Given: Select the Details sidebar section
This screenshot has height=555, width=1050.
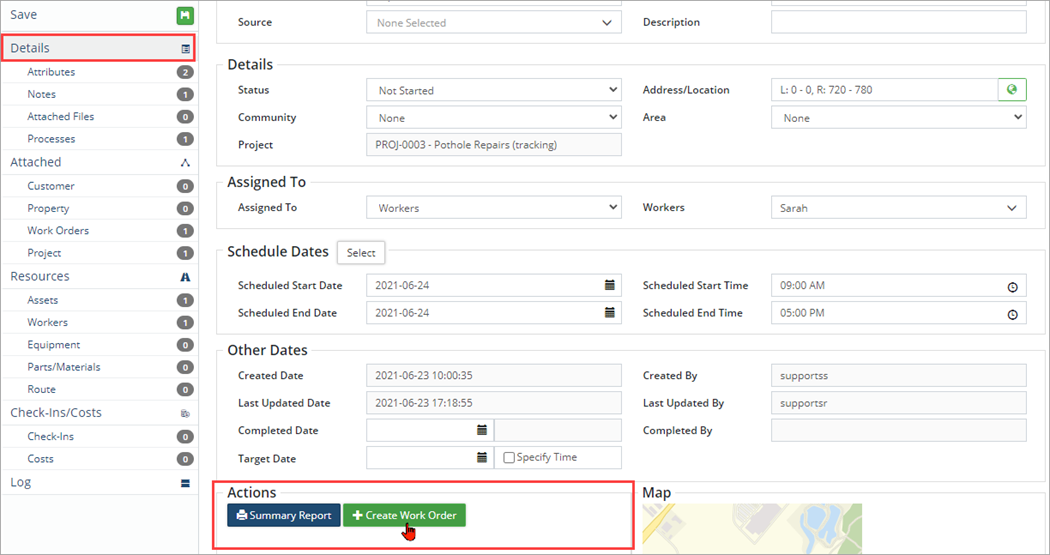Looking at the screenshot, I should pyautogui.click(x=98, y=48).
